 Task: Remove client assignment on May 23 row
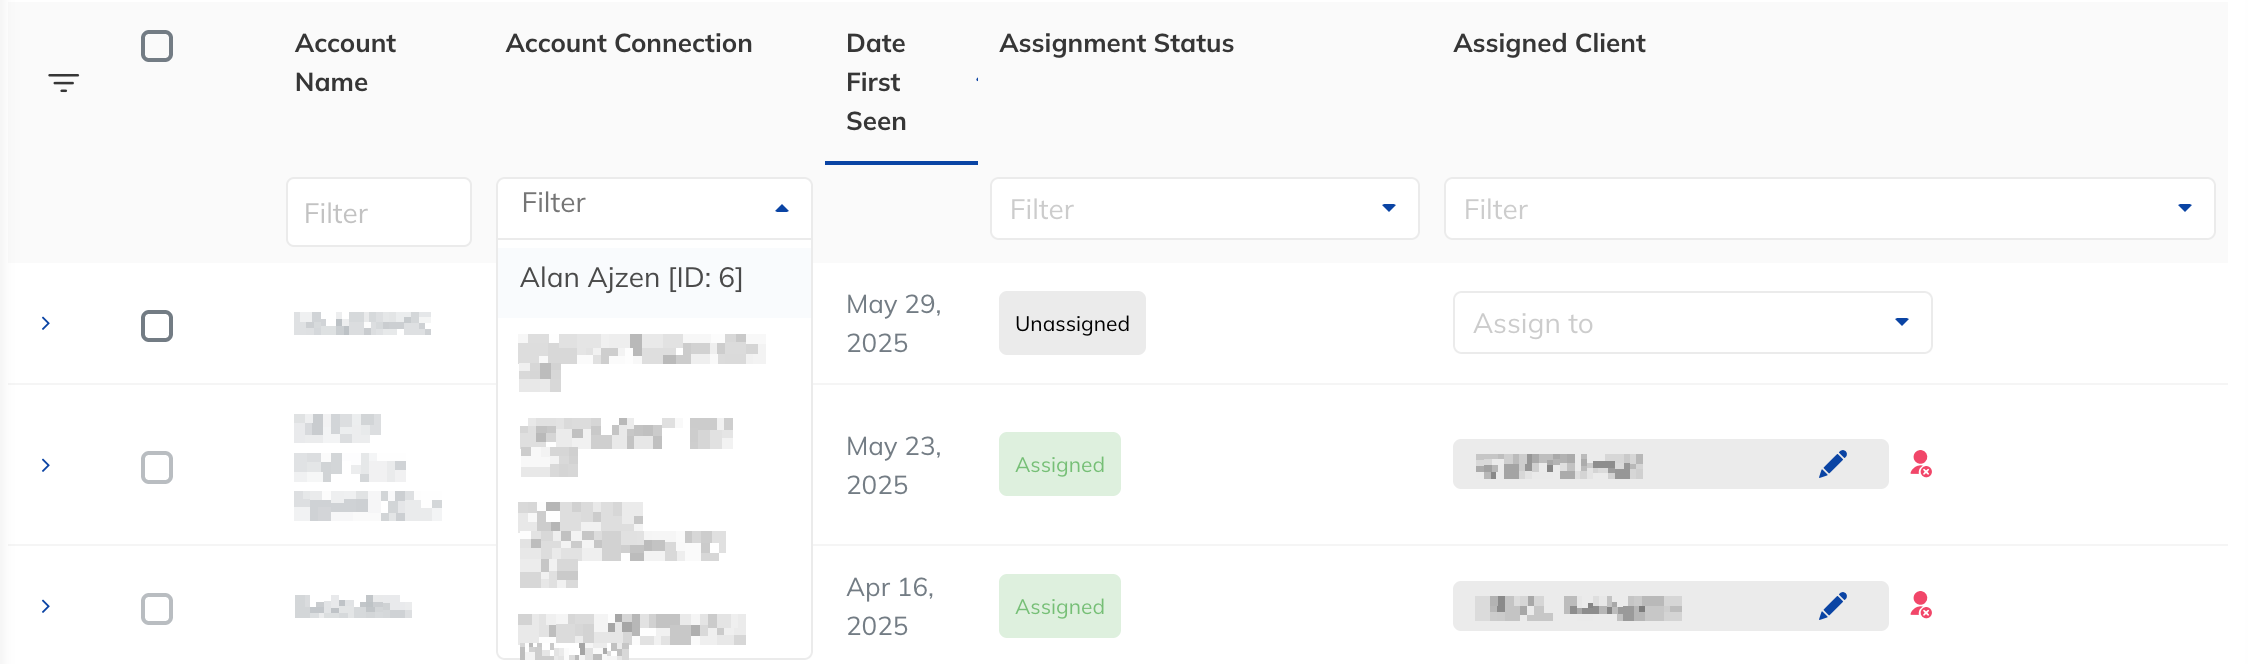pos(1921,464)
